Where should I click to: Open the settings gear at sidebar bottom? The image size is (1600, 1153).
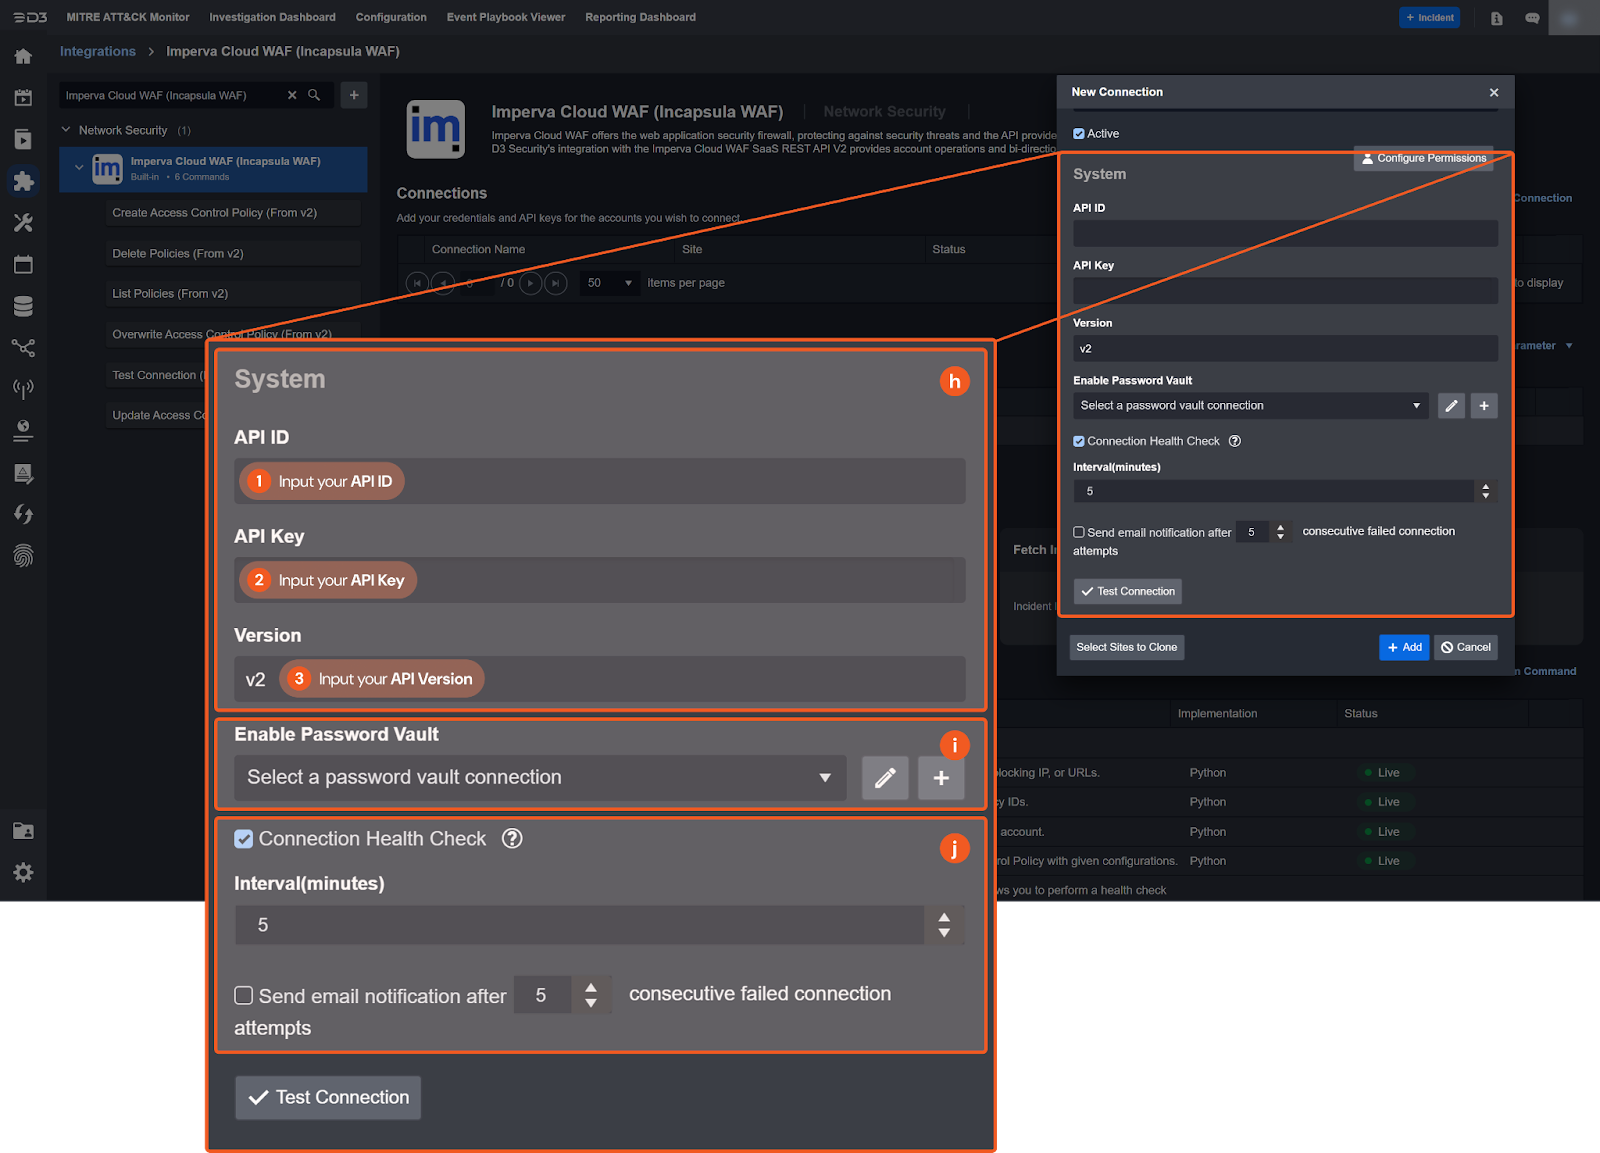[x=23, y=872]
